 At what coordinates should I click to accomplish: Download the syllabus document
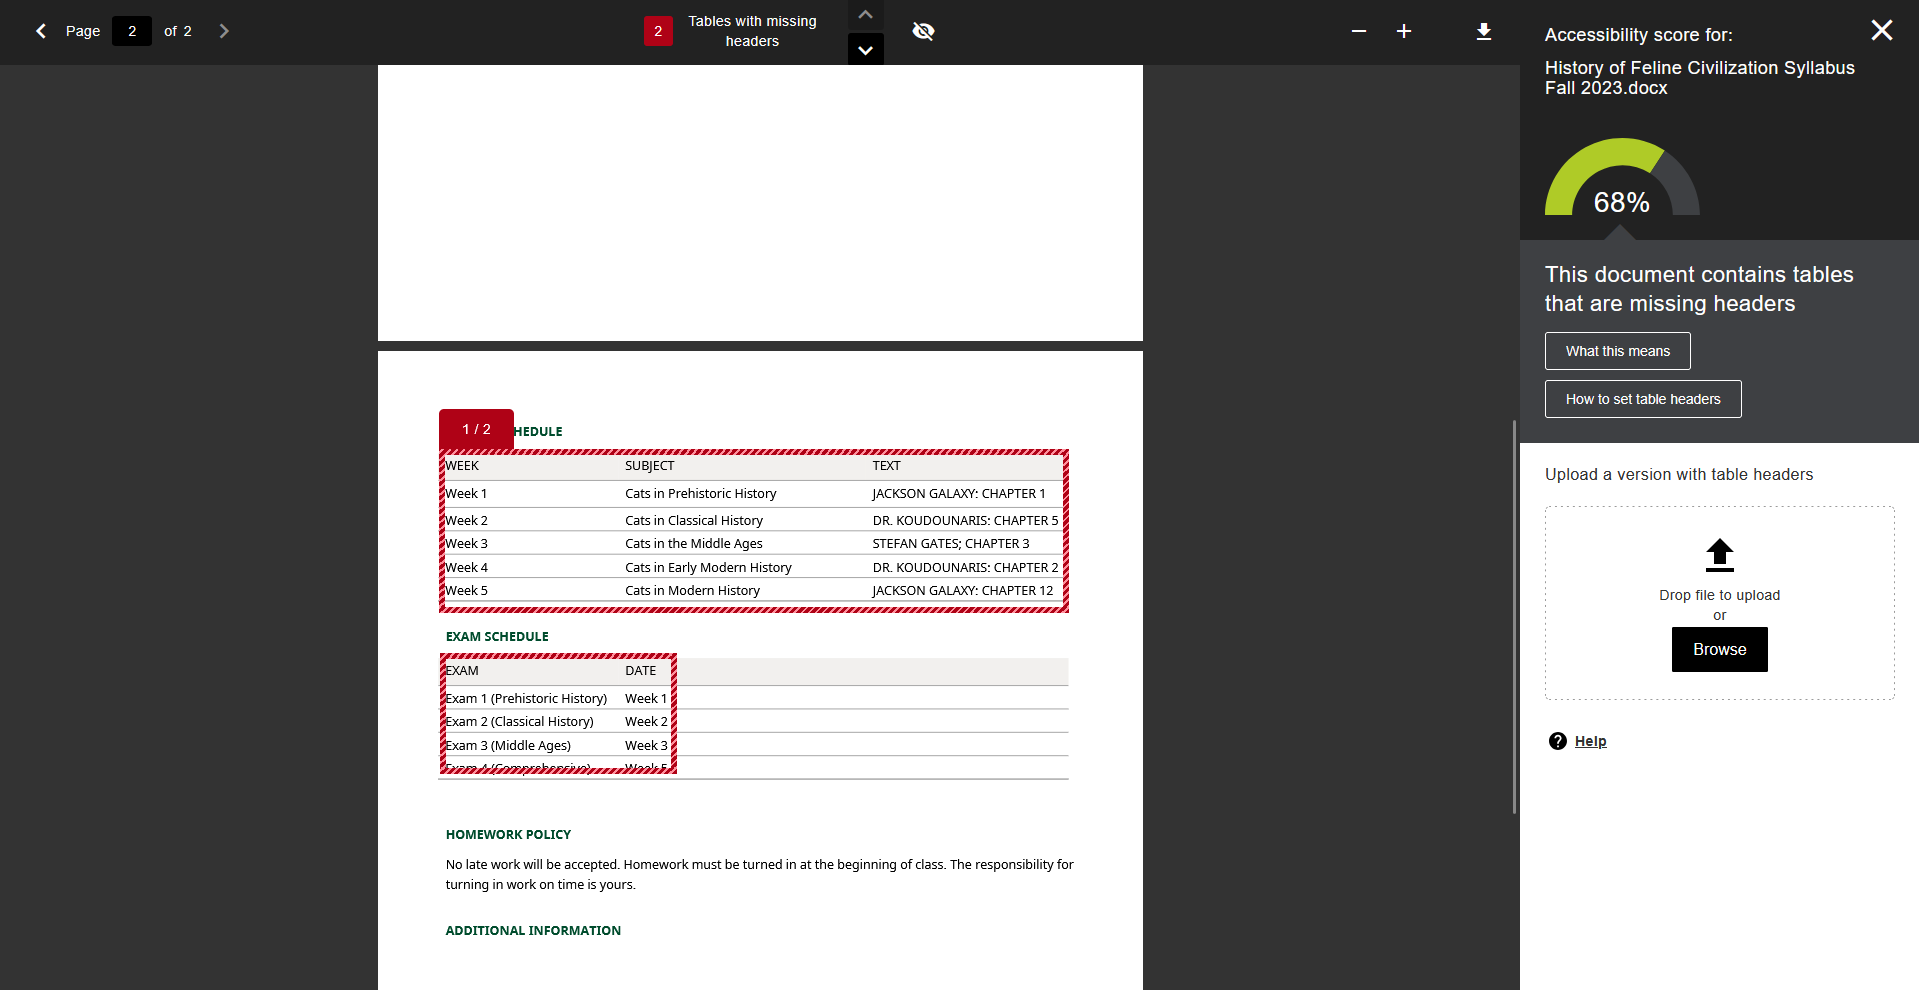pyautogui.click(x=1484, y=31)
